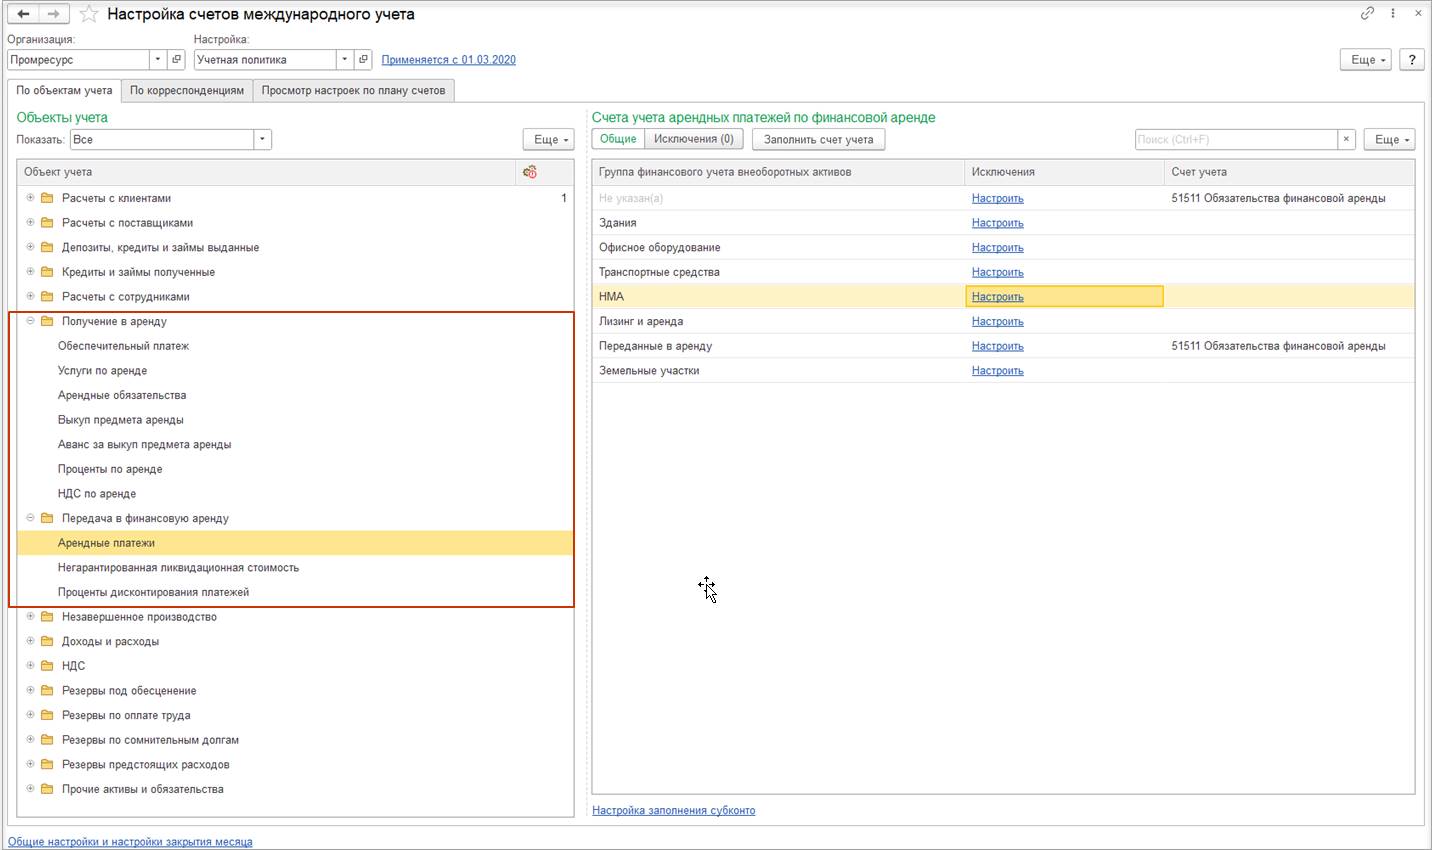Open Просмотр настроек по плану счетов tab
Image resolution: width=1432 pixels, height=850 pixels.
tap(353, 90)
